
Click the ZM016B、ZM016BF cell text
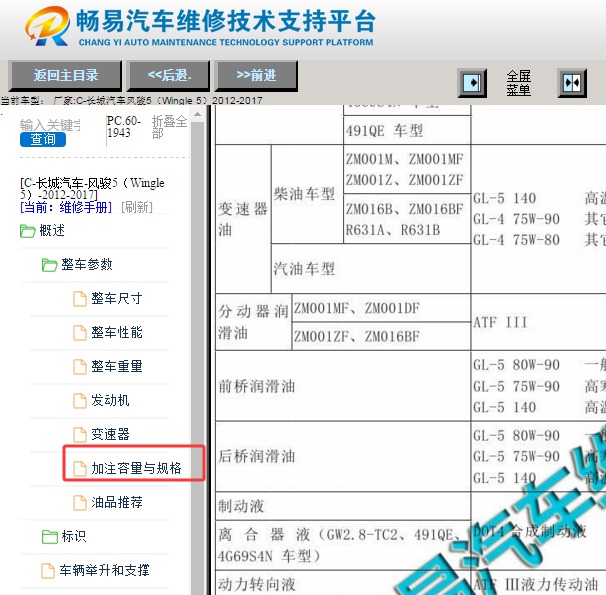tap(404, 209)
